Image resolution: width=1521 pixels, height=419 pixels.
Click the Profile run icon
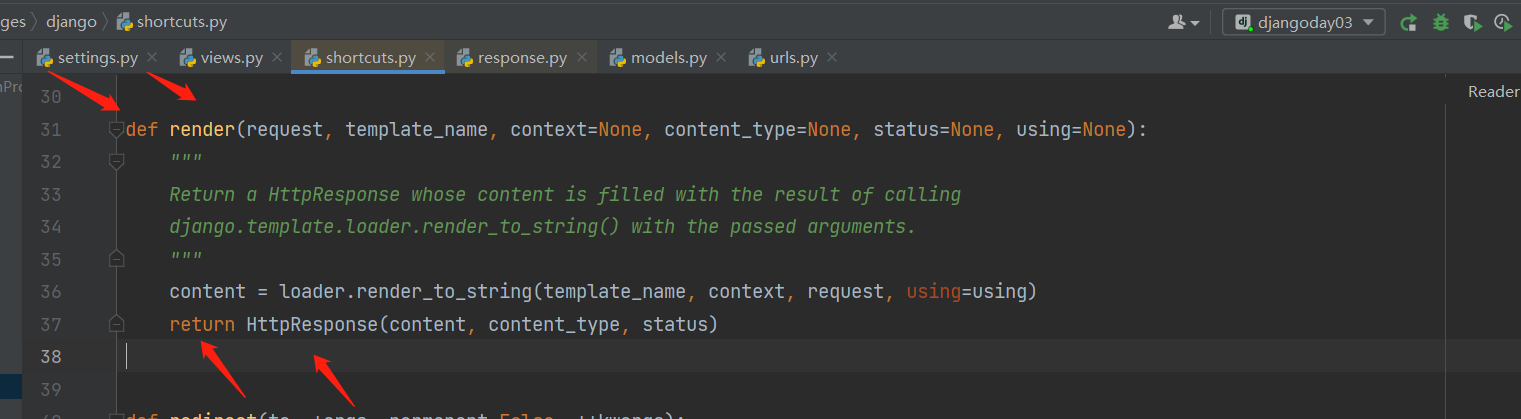[1502, 22]
